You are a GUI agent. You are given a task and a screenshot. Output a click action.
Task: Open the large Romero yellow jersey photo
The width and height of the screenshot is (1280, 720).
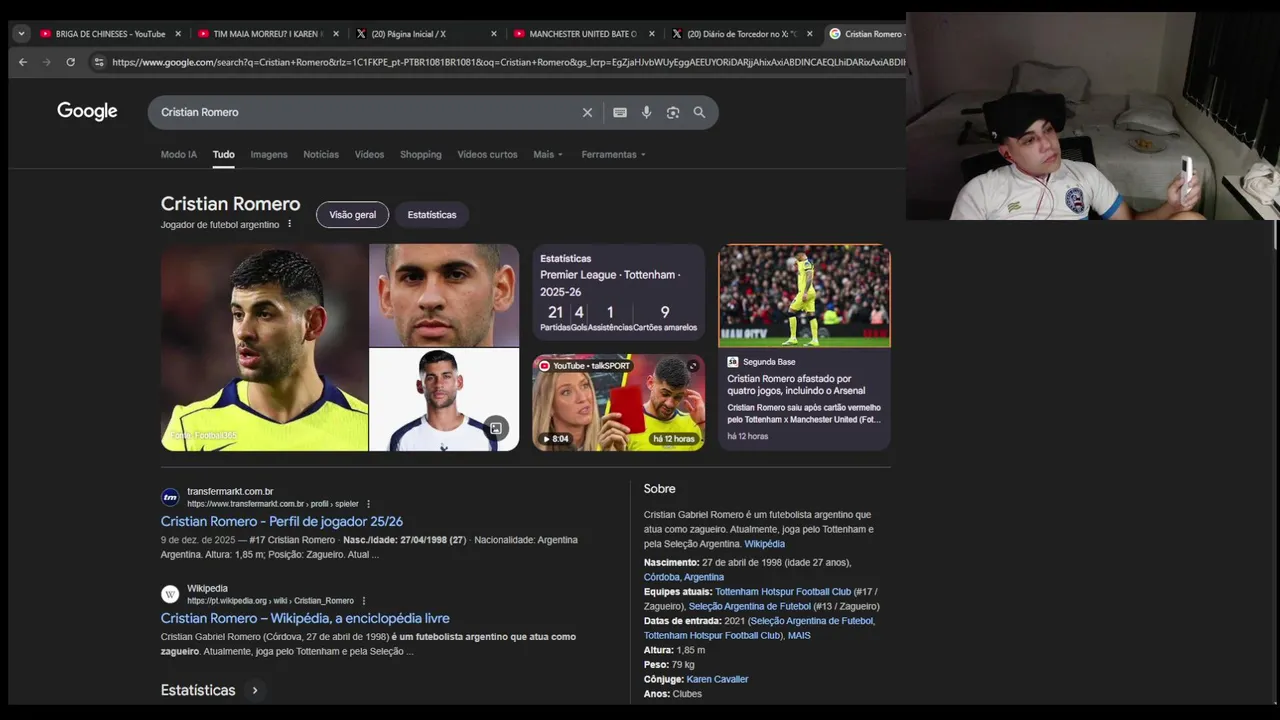tap(264, 347)
